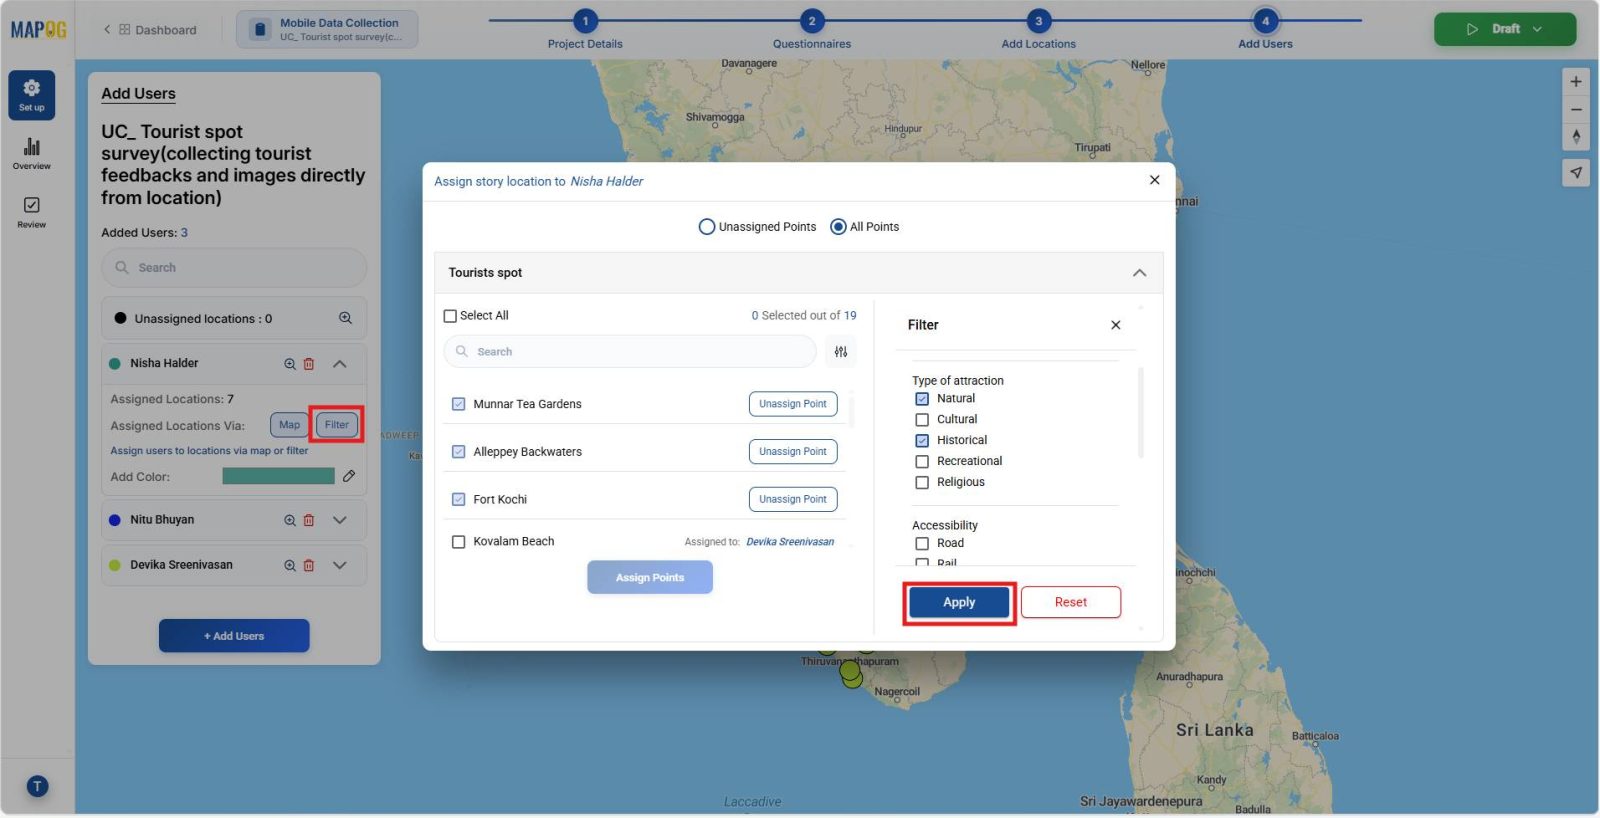Zoom in on the map

tap(1576, 82)
